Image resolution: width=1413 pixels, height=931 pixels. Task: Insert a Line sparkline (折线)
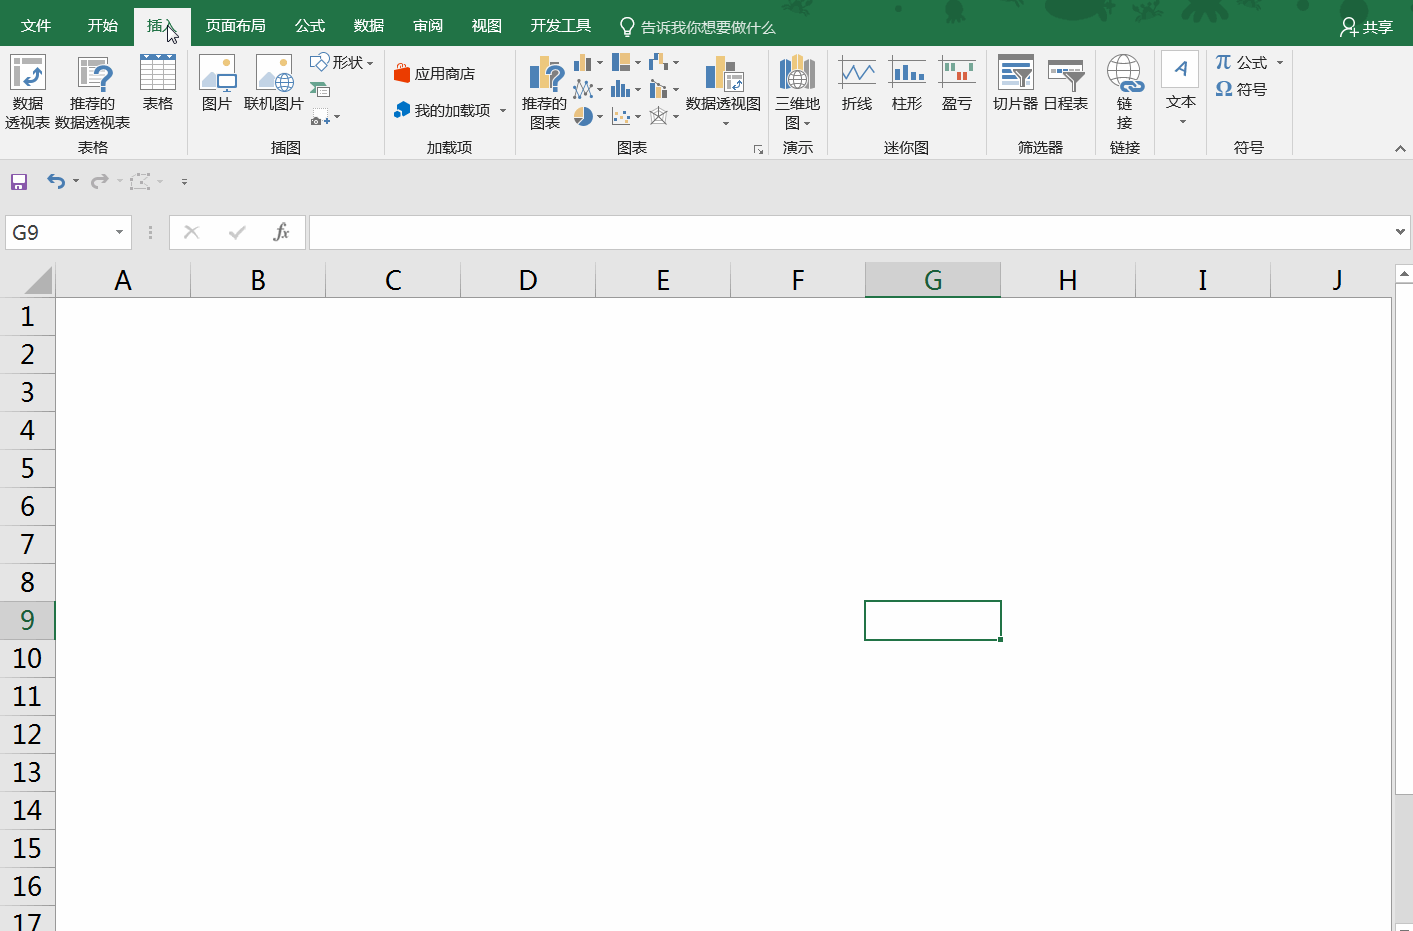point(857,83)
